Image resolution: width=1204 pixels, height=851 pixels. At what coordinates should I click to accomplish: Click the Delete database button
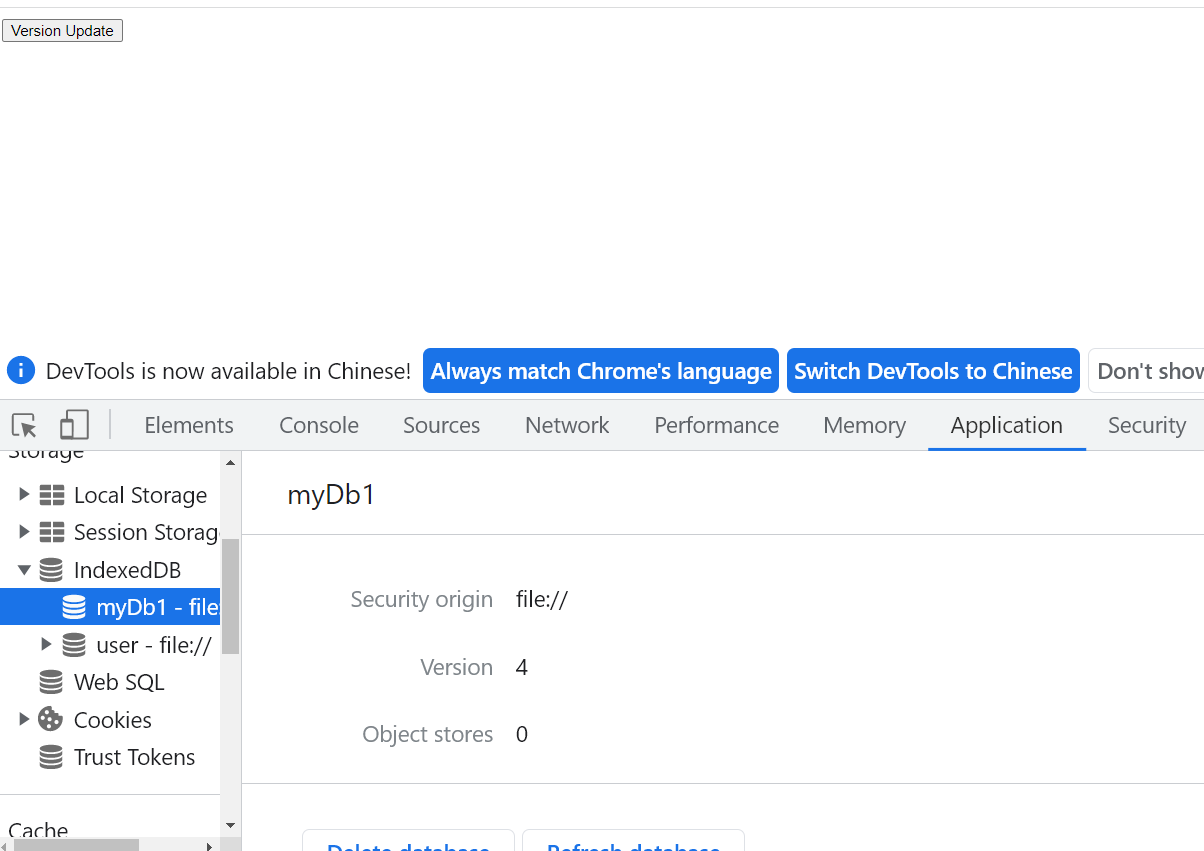[408, 841]
